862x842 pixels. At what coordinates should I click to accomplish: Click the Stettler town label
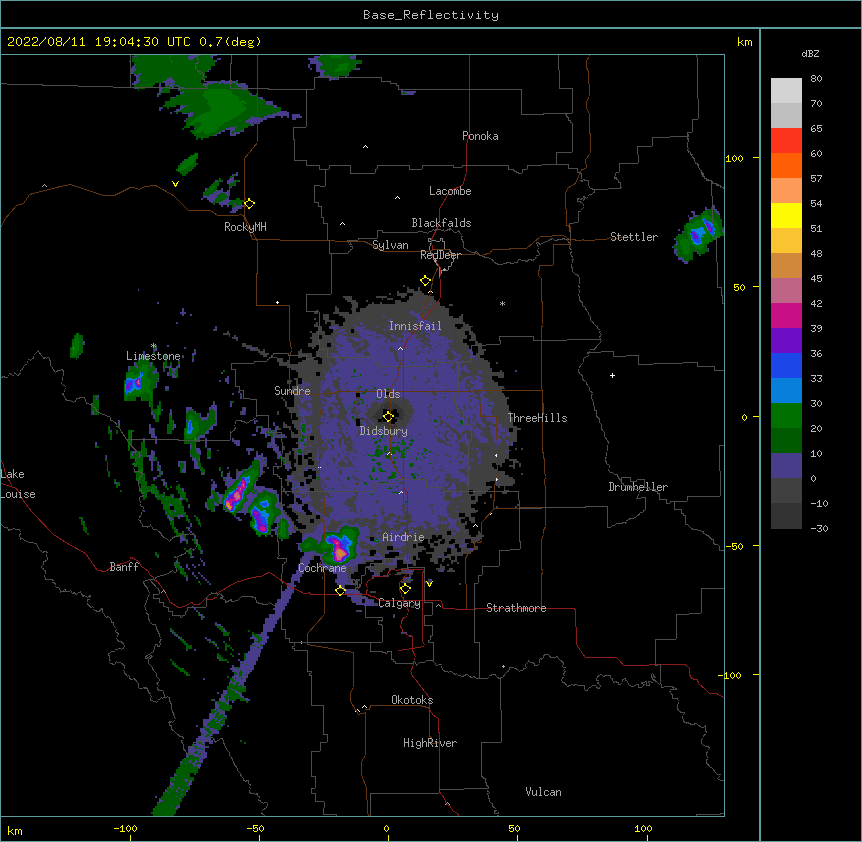tap(634, 237)
